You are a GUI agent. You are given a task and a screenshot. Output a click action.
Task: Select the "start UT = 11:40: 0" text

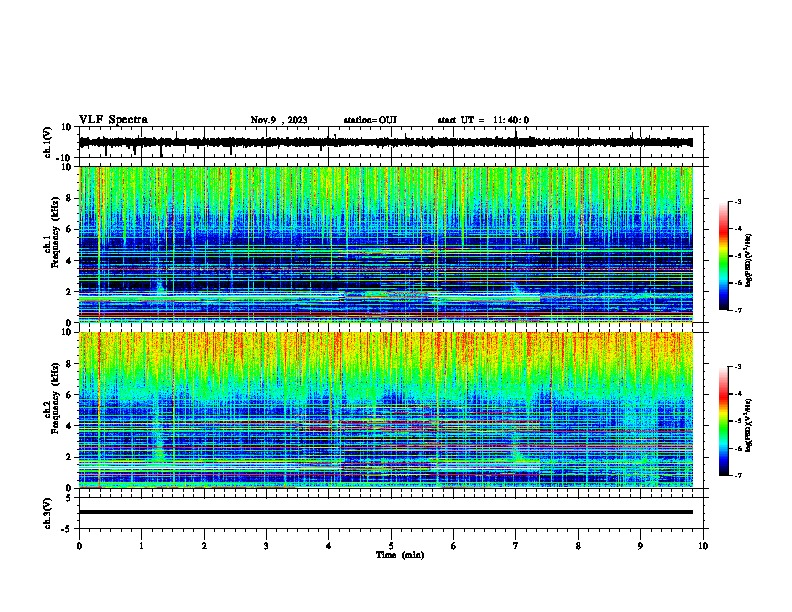coord(483,120)
